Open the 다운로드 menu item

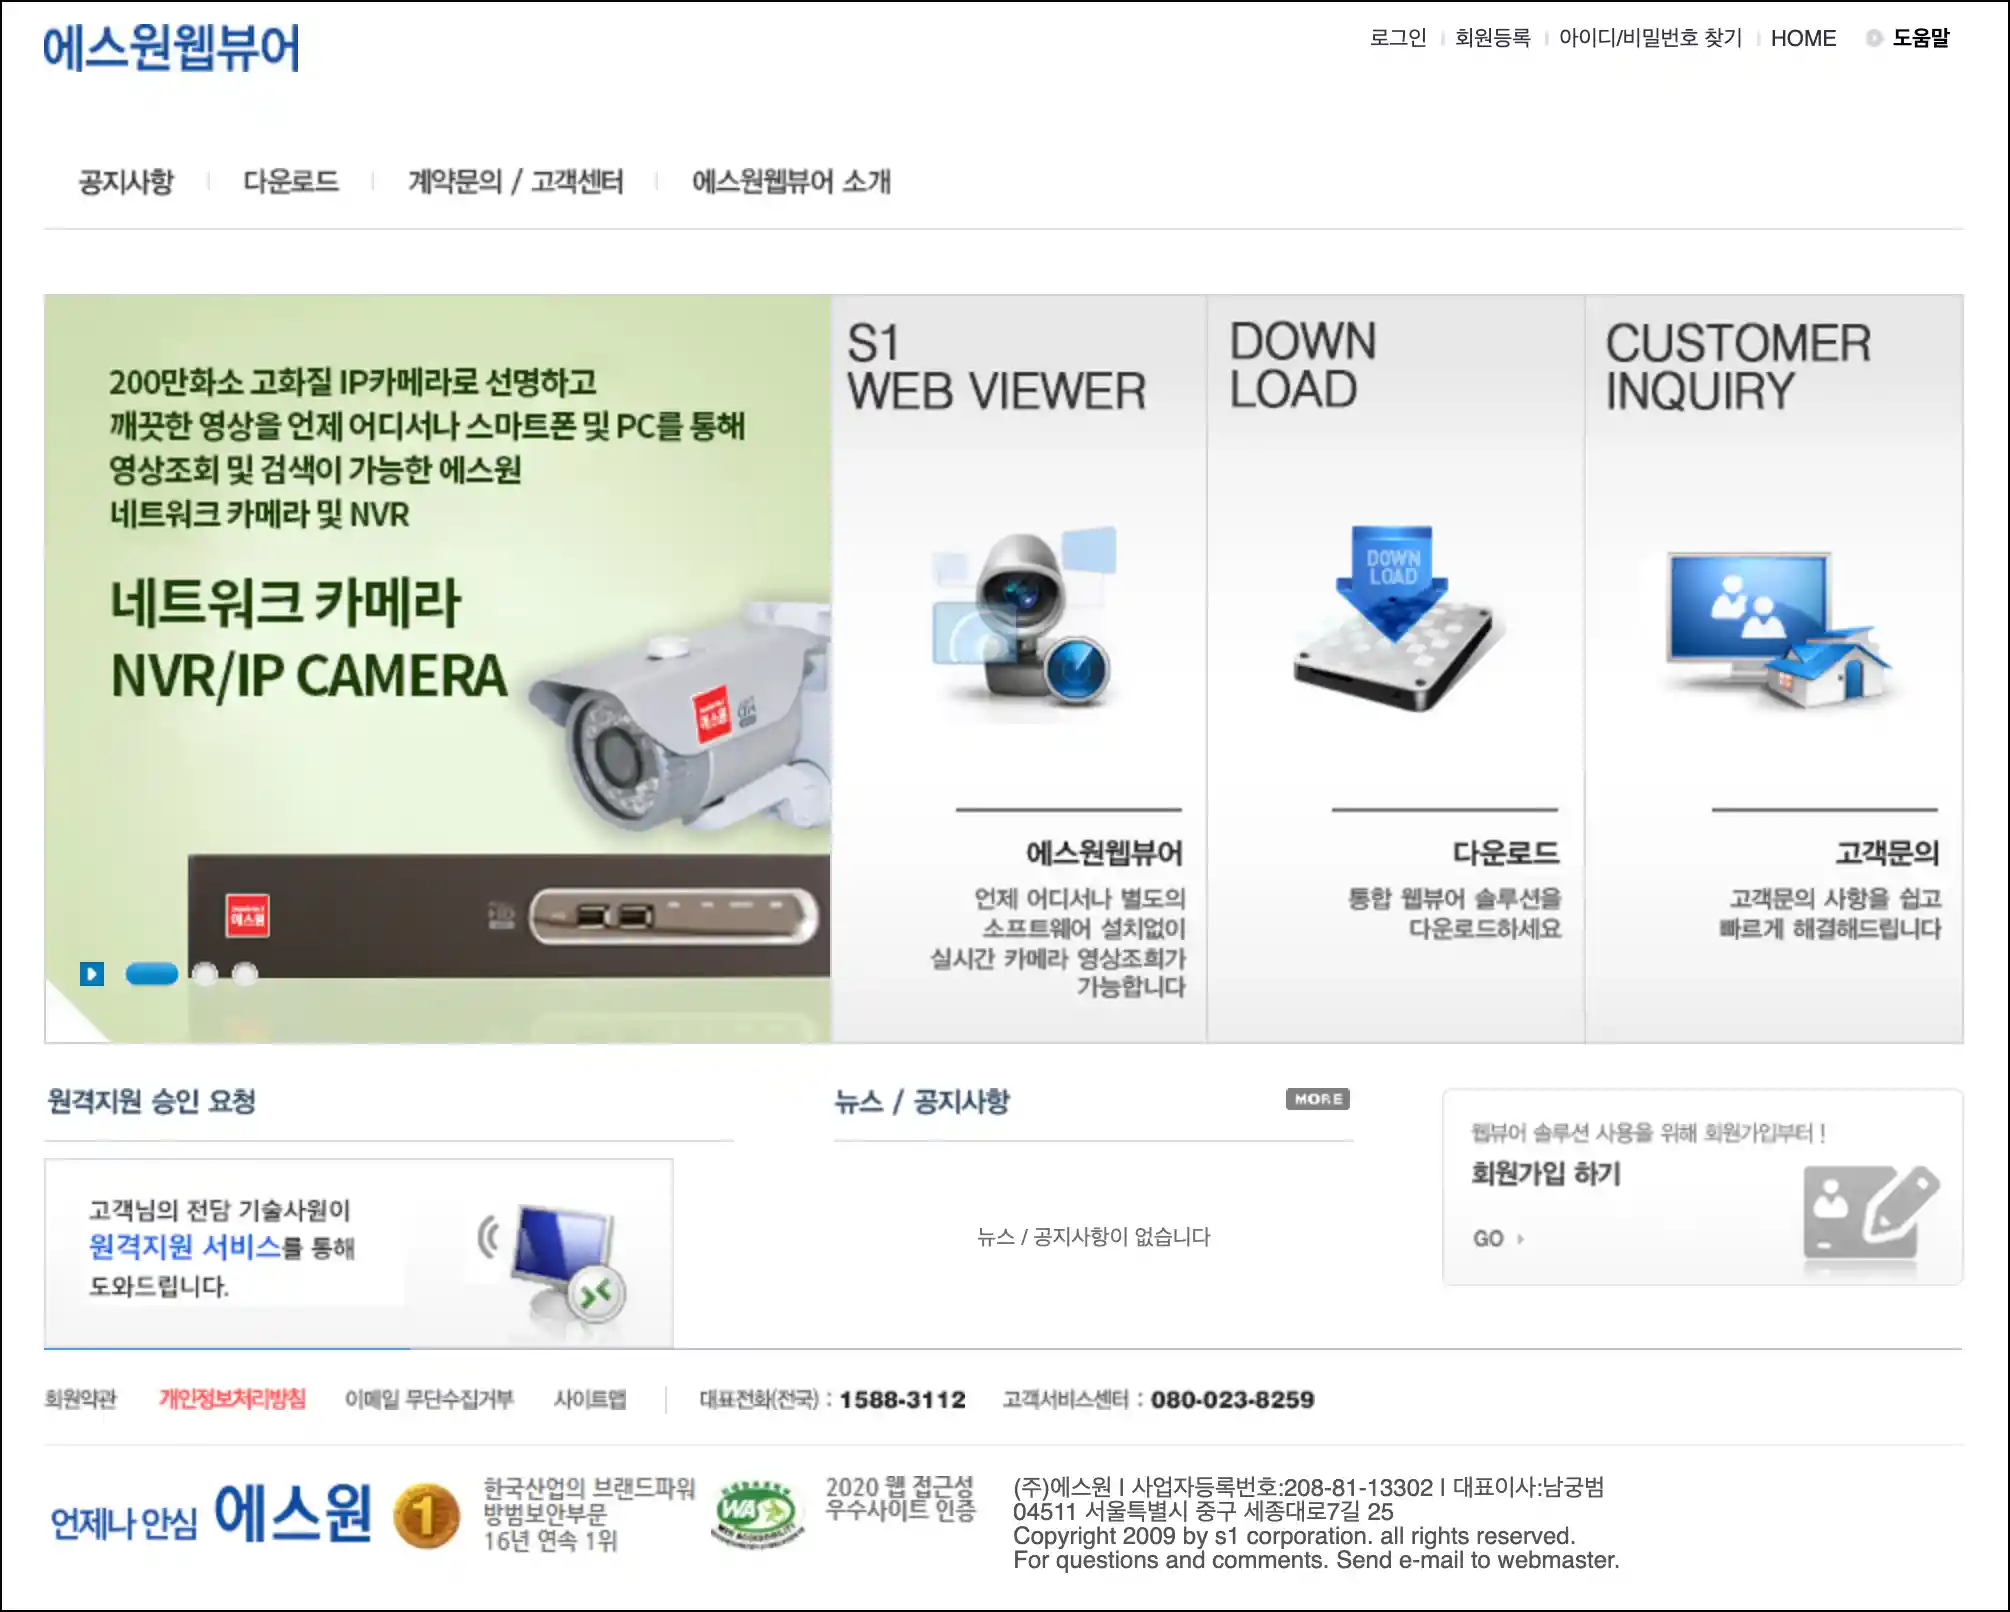click(291, 181)
